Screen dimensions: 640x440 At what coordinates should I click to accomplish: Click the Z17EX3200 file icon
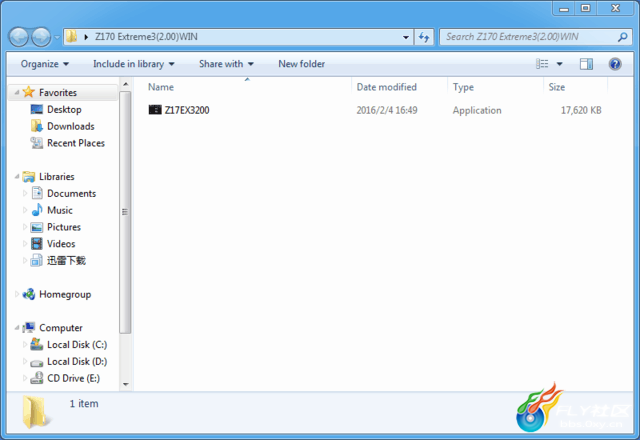tap(155, 110)
